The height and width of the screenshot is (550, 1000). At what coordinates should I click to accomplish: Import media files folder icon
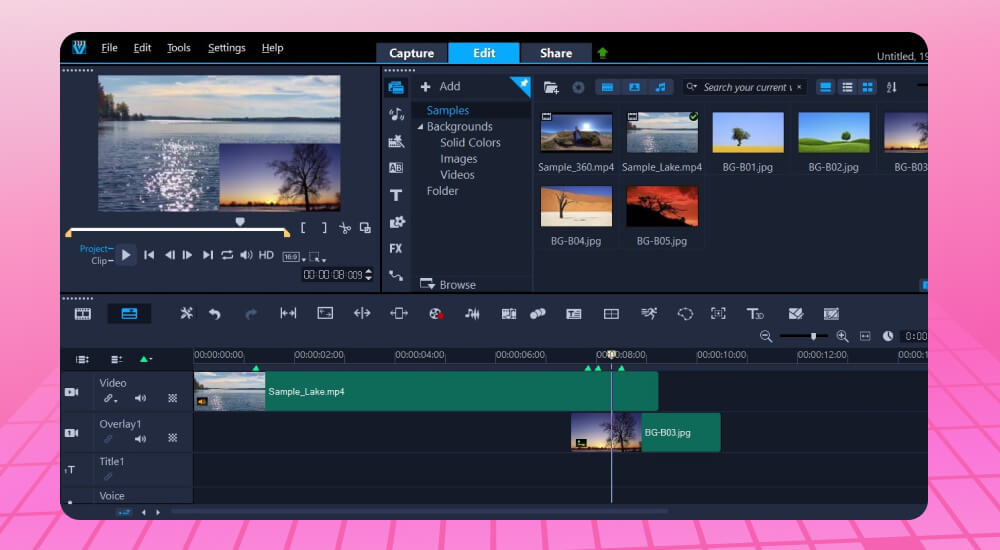[x=551, y=87]
